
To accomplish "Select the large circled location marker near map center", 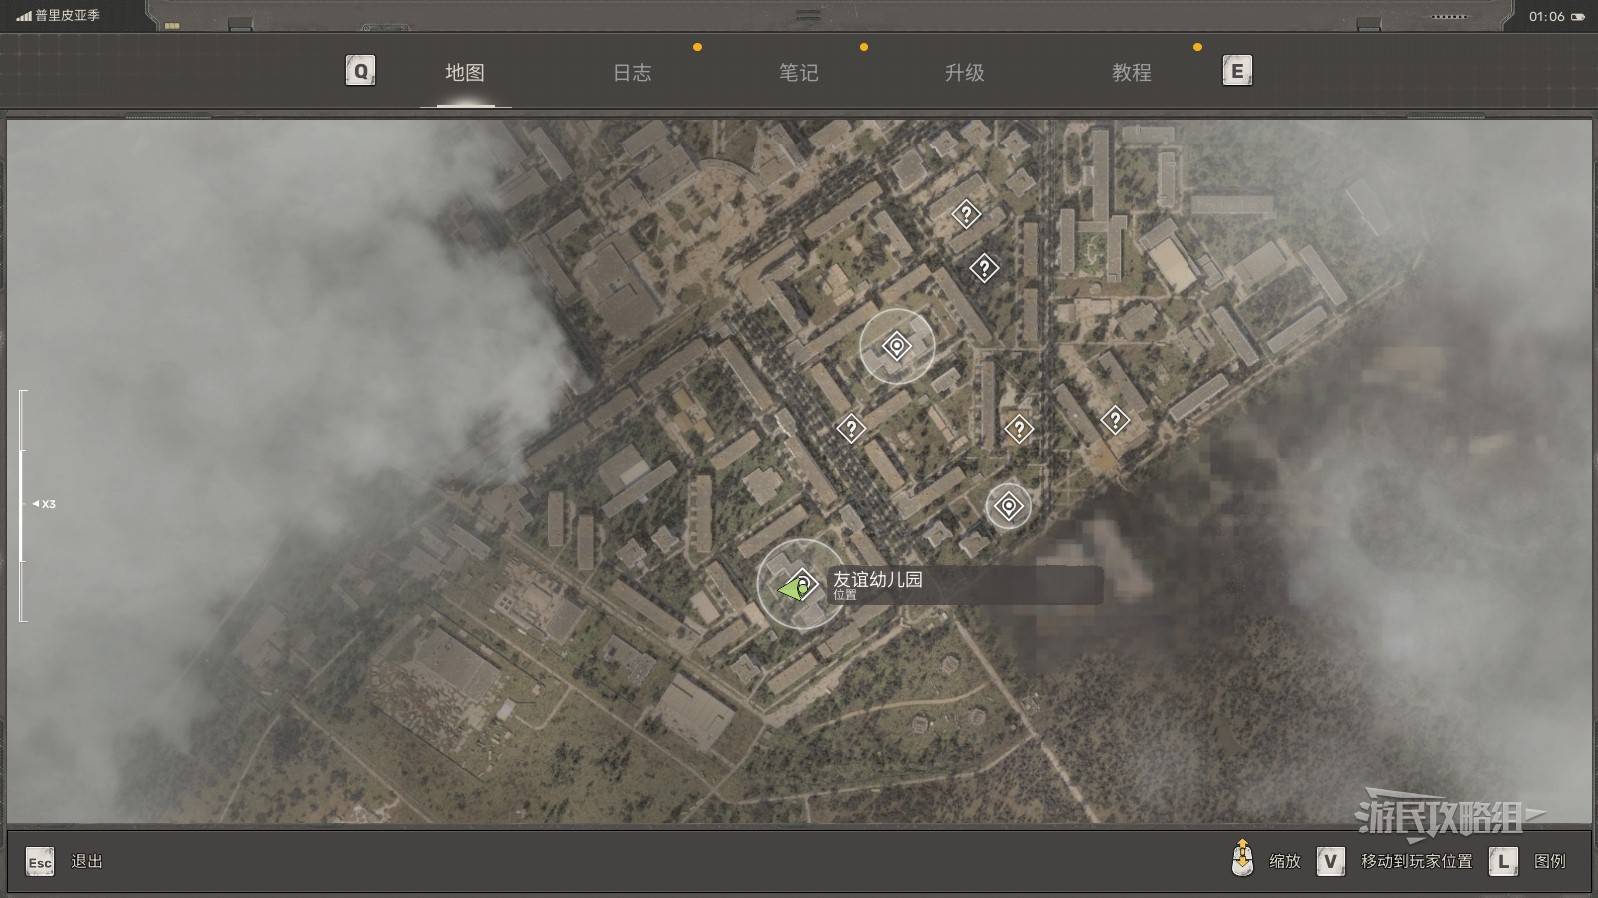I will [x=897, y=347].
